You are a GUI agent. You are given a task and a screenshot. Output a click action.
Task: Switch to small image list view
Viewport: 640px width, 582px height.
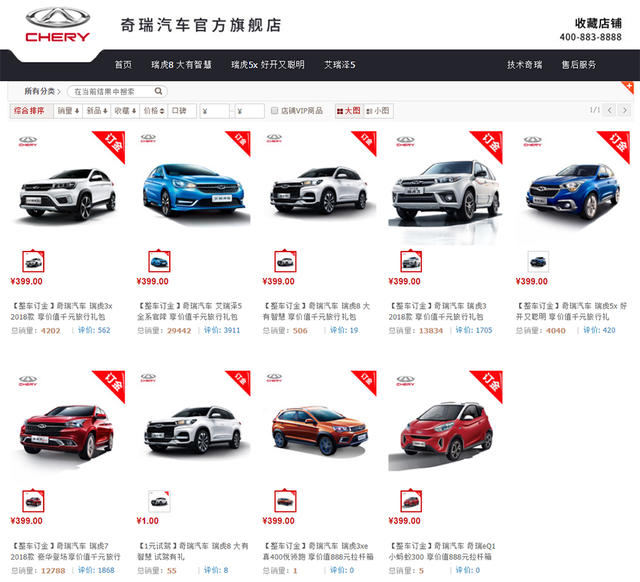click(x=378, y=111)
